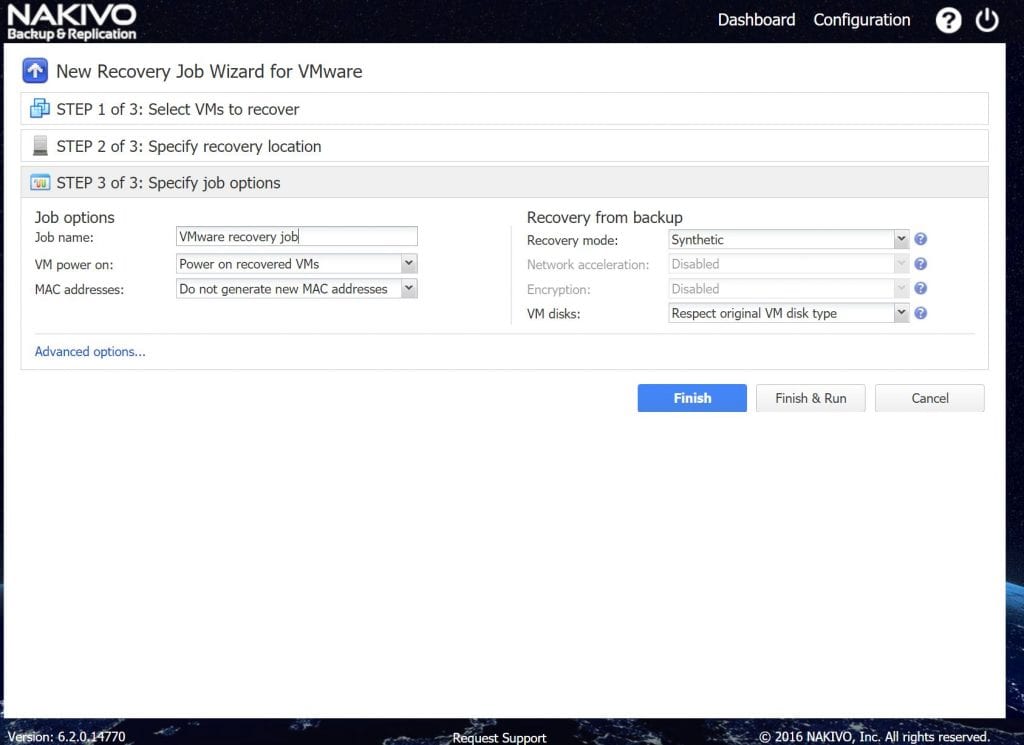This screenshot has height=745, width=1024.
Task: Click the NAKIVO Backup & Replication logo
Action: (x=70, y=18)
